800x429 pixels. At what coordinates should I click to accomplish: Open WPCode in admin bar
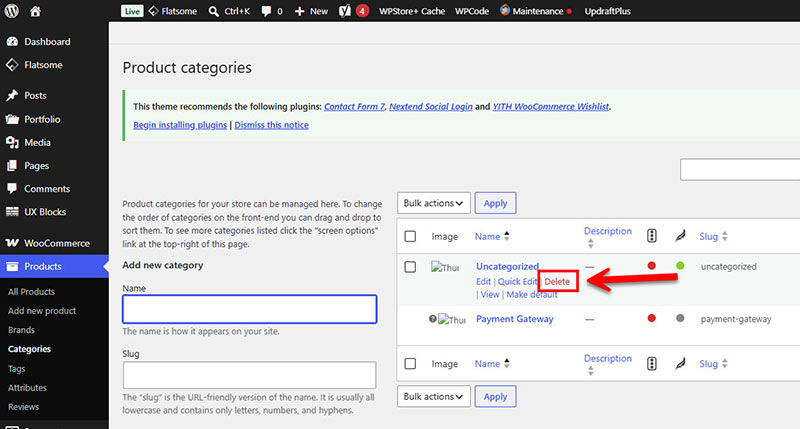(x=472, y=11)
